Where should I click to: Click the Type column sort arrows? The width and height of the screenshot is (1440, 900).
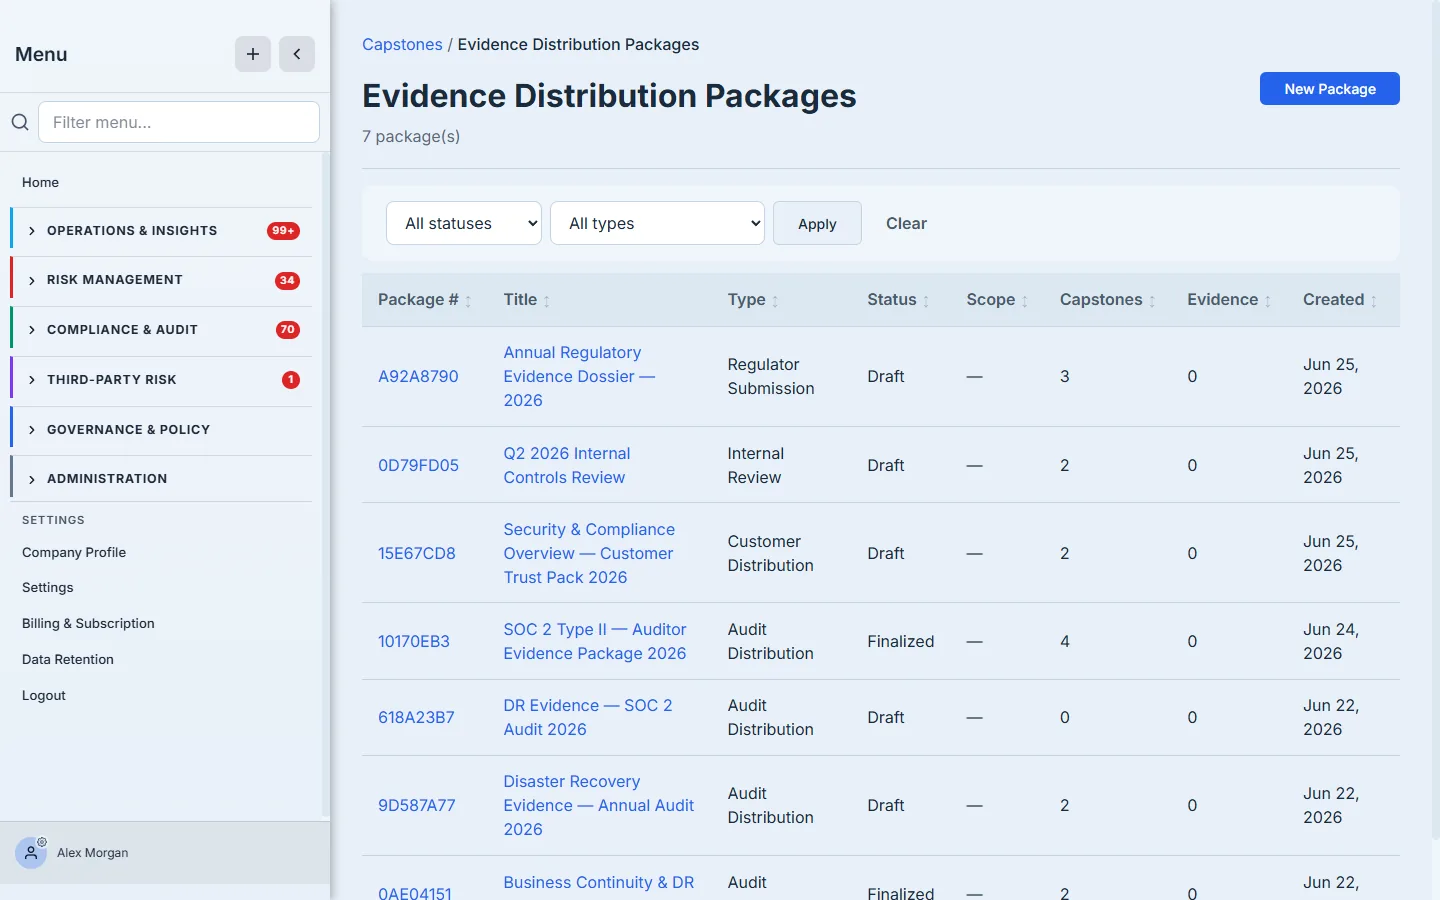(775, 301)
